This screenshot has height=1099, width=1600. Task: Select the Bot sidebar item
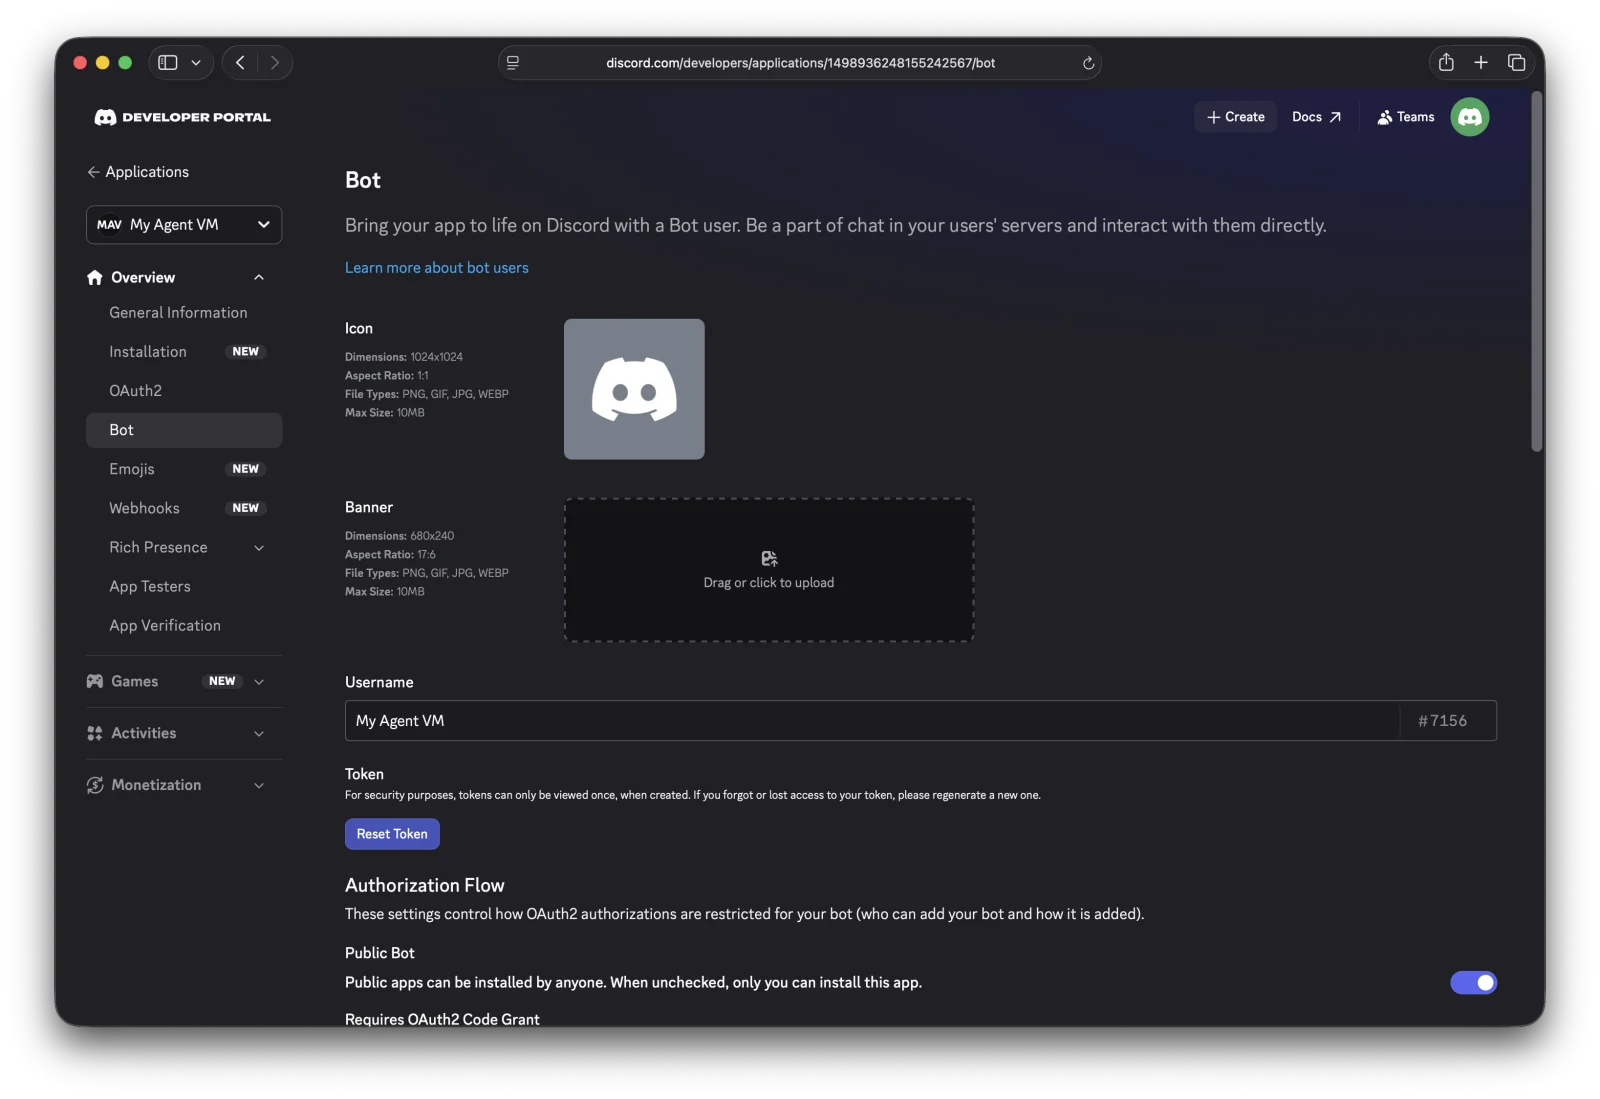pyautogui.click(x=184, y=430)
